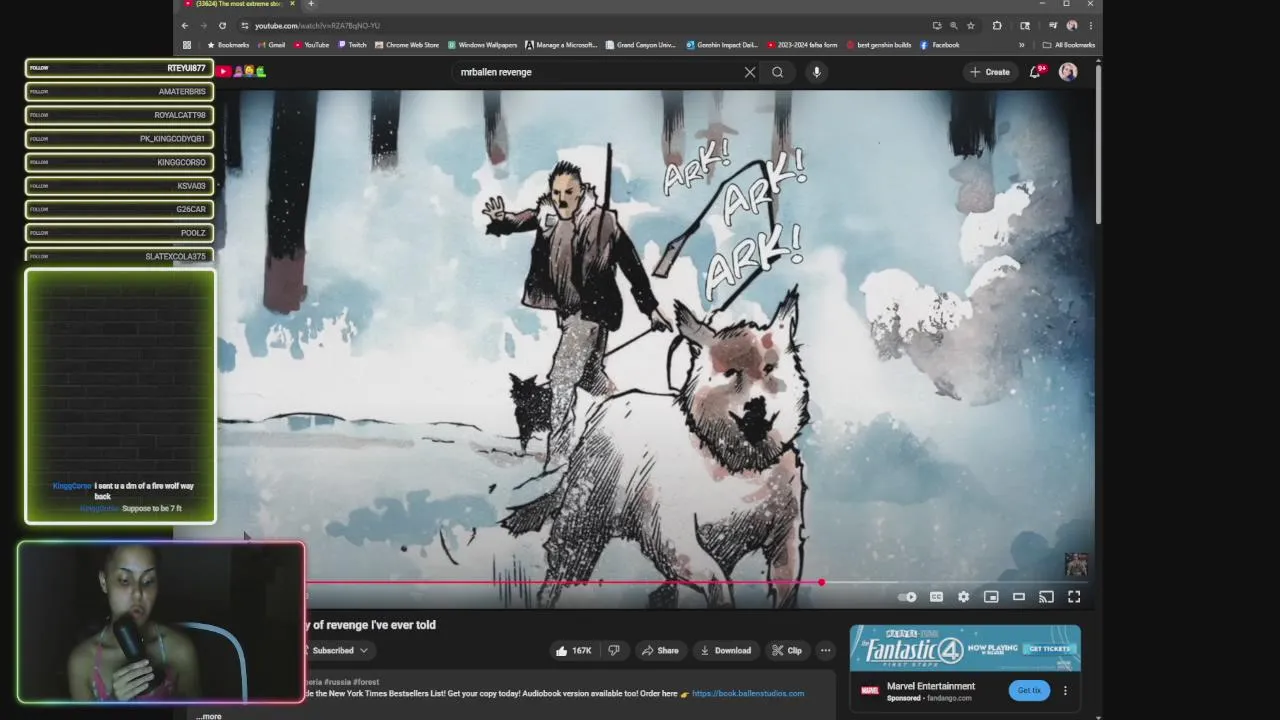1280x720 pixels.
Task: Open Chrome Web Store bookmark
Action: click(x=407, y=45)
